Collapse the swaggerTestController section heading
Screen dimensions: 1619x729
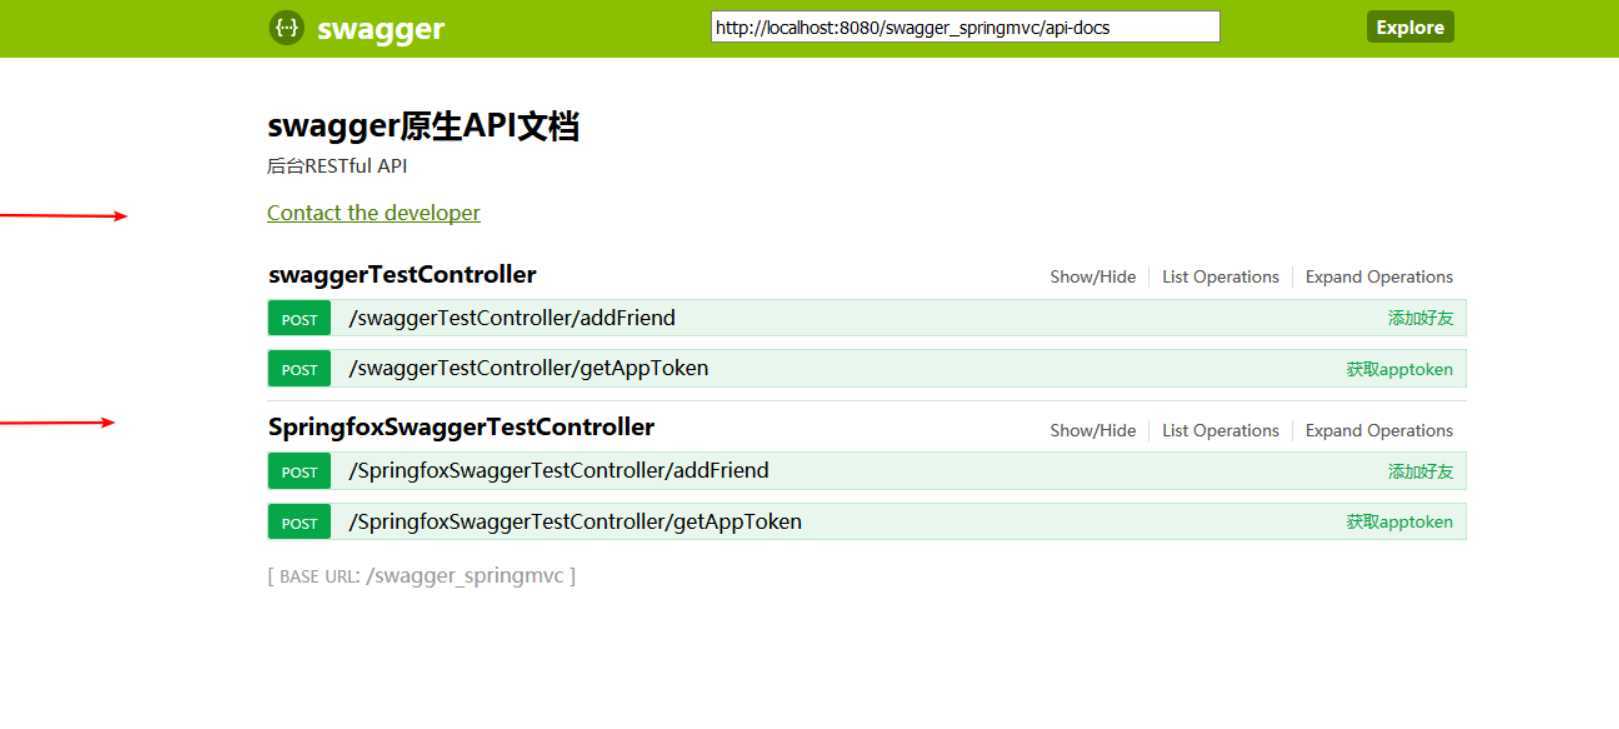click(402, 275)
